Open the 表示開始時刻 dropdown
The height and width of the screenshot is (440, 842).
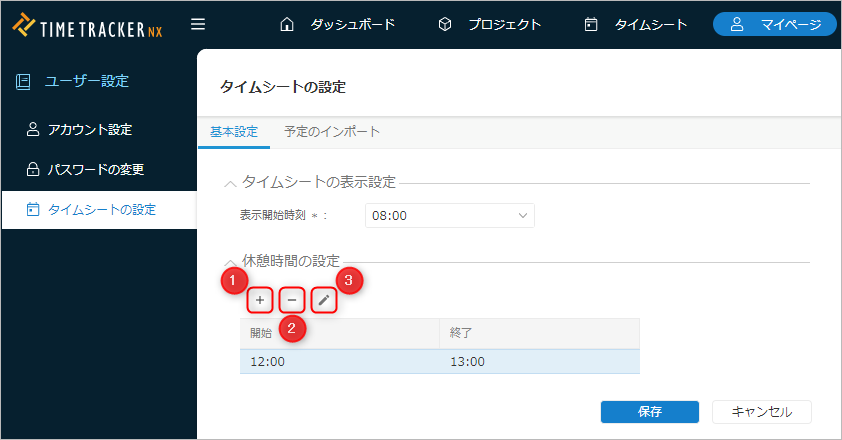450,215
